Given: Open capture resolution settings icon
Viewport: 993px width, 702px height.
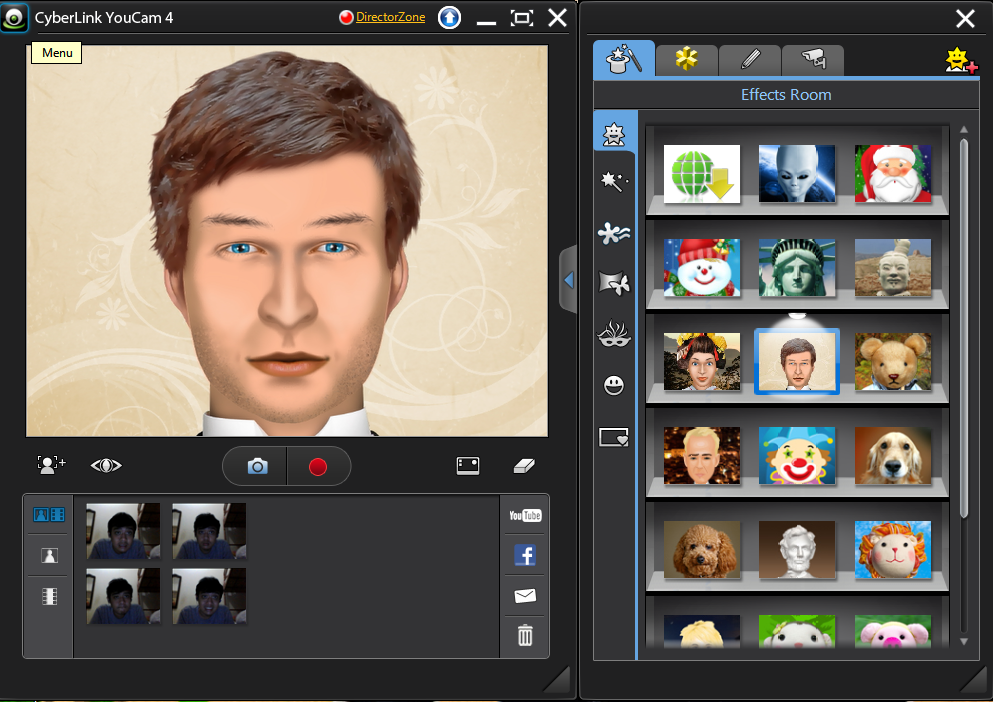Looking at the screenshot, I should pos(467,466).
